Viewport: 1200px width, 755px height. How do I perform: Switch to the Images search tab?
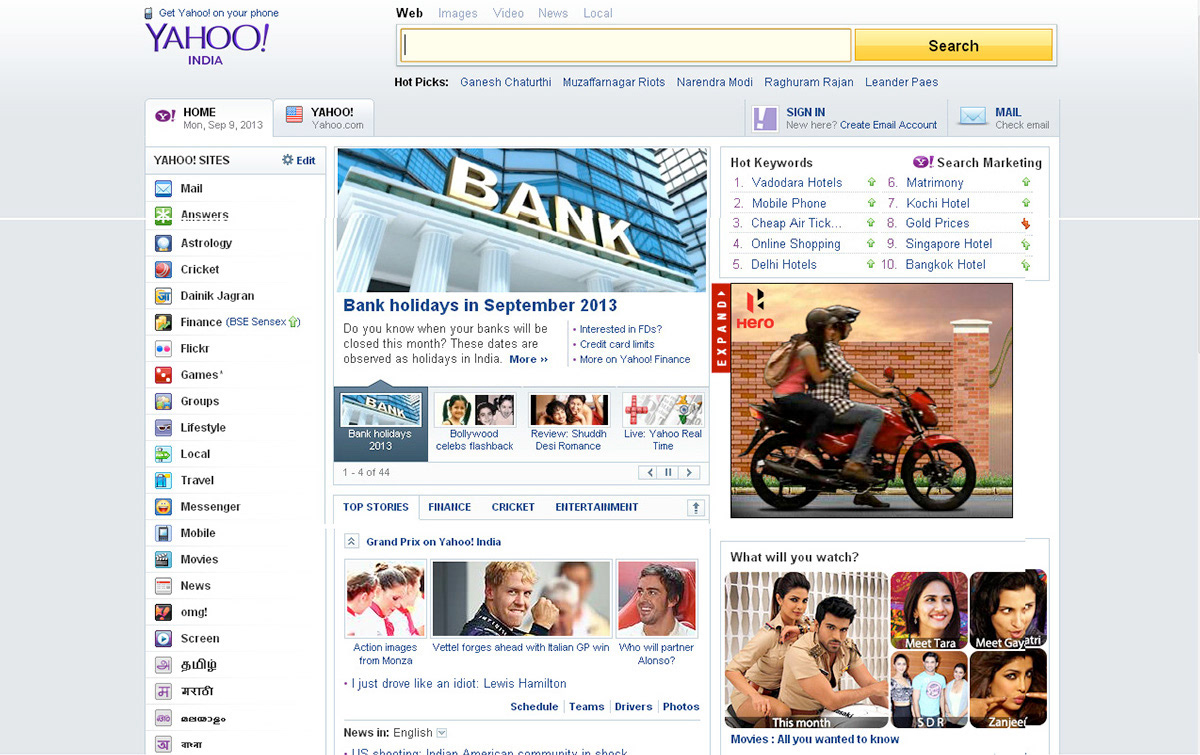pos(458,13)
